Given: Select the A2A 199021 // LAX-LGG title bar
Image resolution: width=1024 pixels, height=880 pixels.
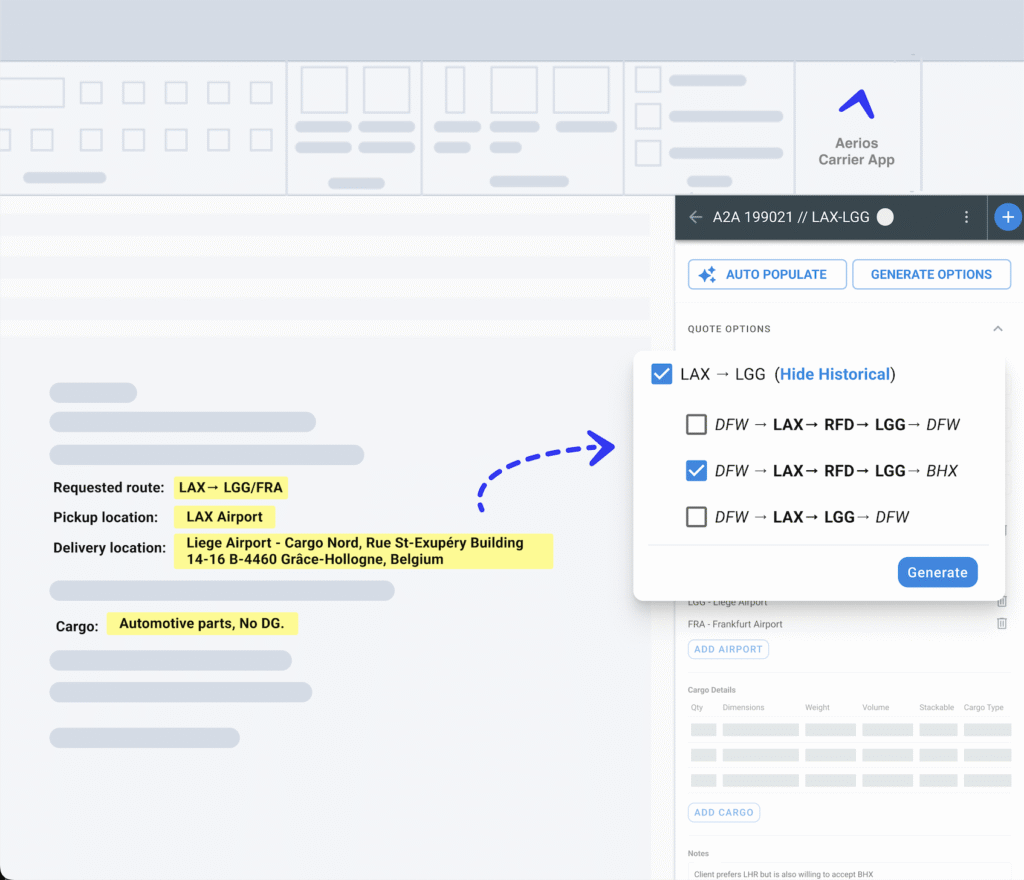Looking at the screenshot, I should click(790, 217).
